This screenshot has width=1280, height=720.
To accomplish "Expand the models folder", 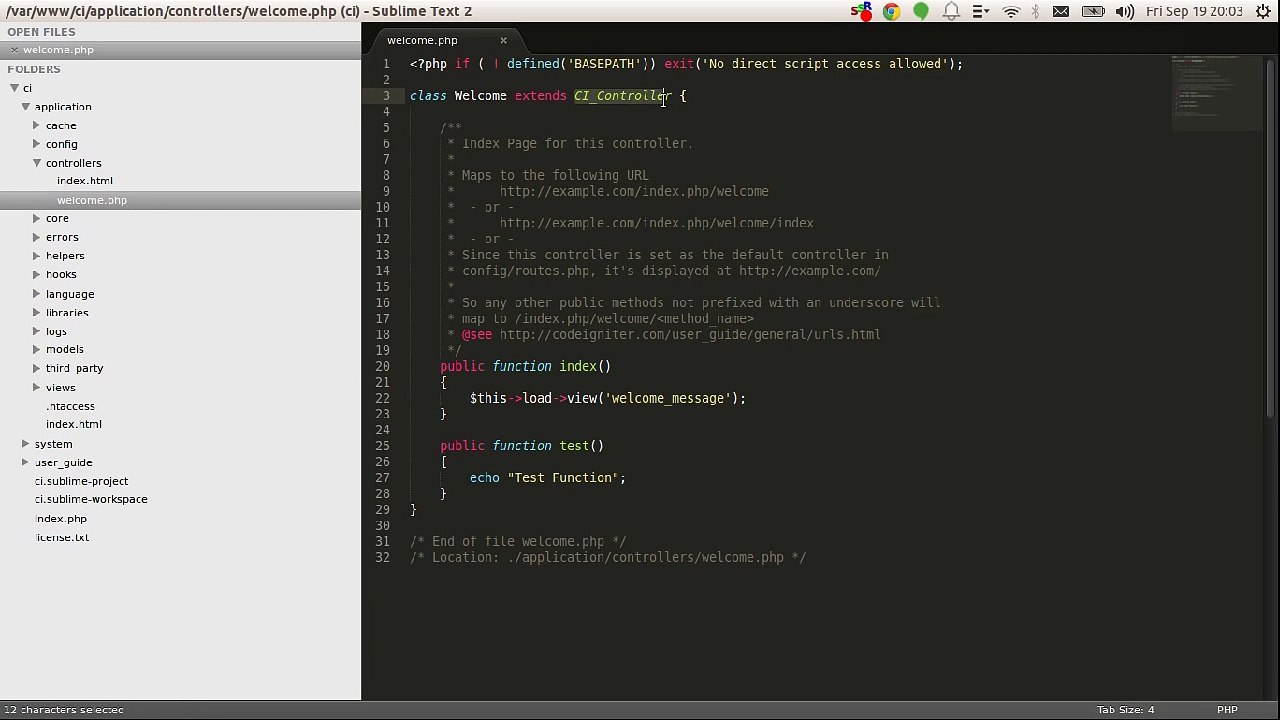I will 37,349.
